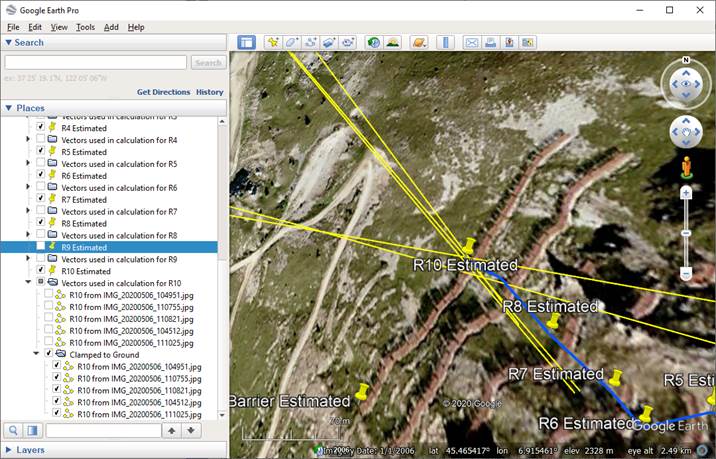View location in Google Maps
This screenshot has height=459, width=716.
528,42
